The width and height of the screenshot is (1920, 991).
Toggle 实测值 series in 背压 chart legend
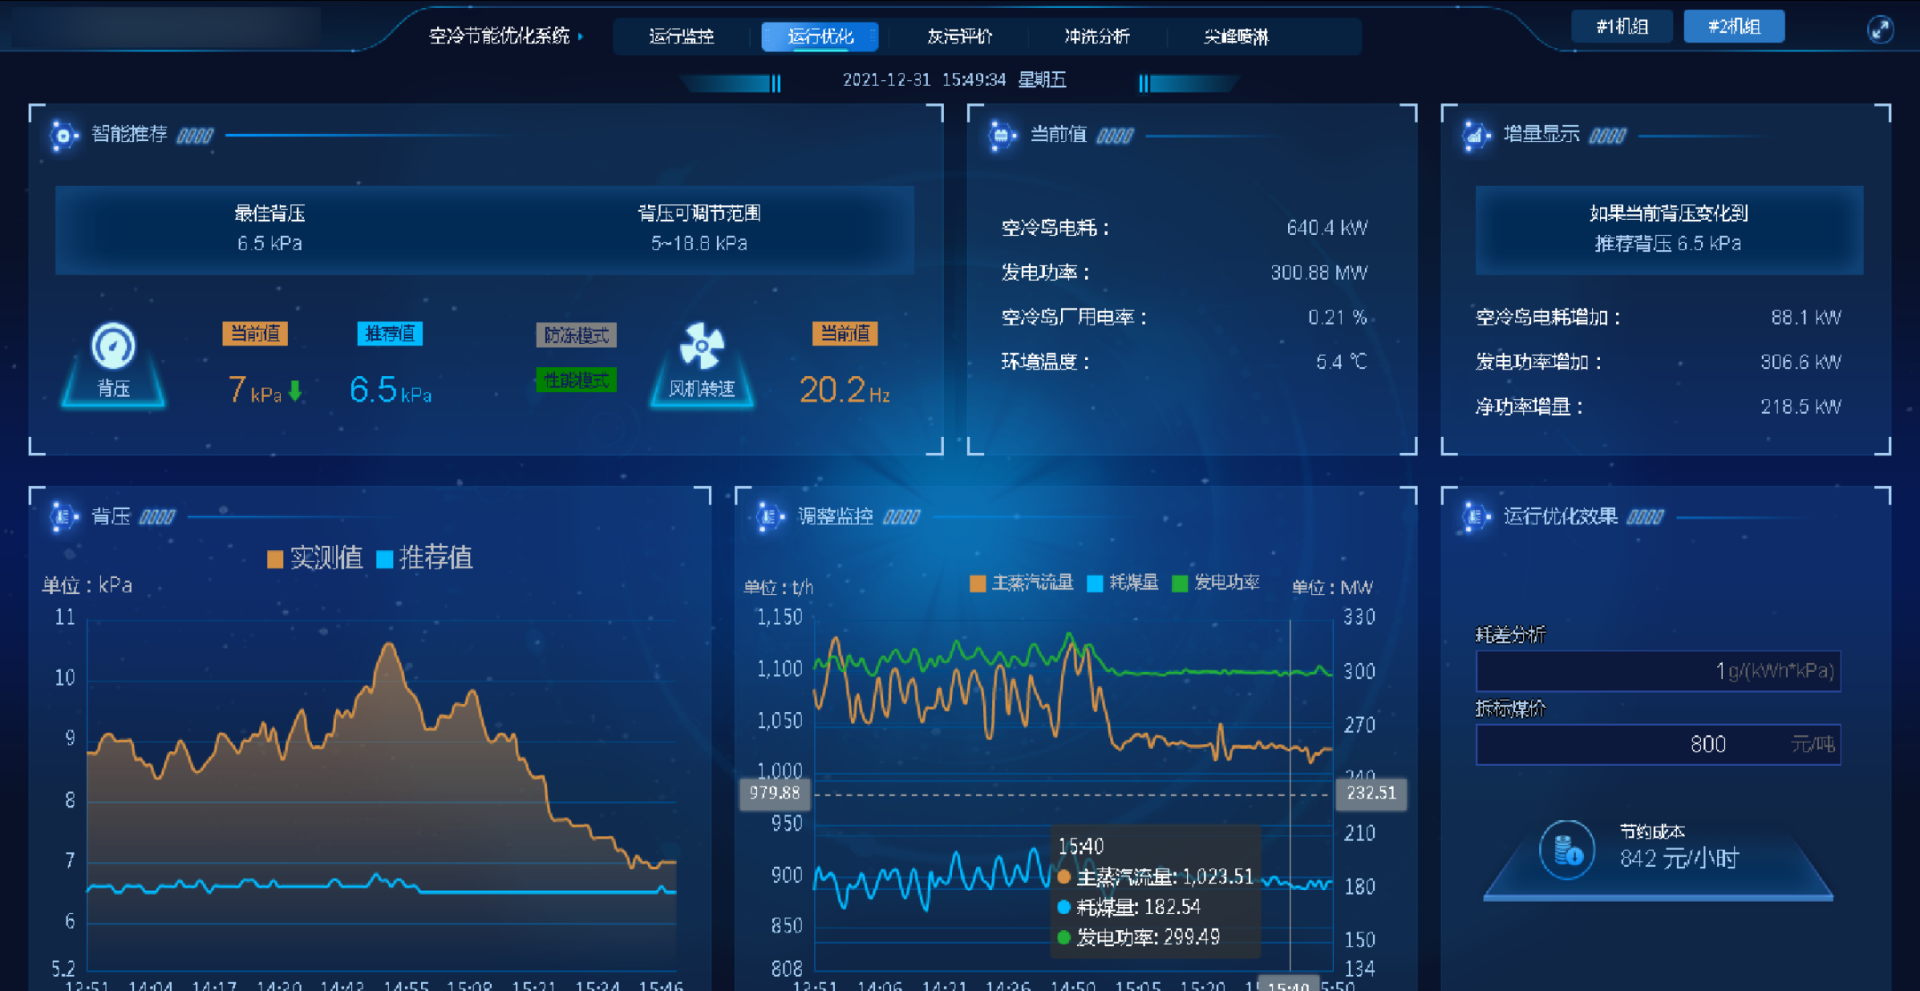tap(315, 558)
